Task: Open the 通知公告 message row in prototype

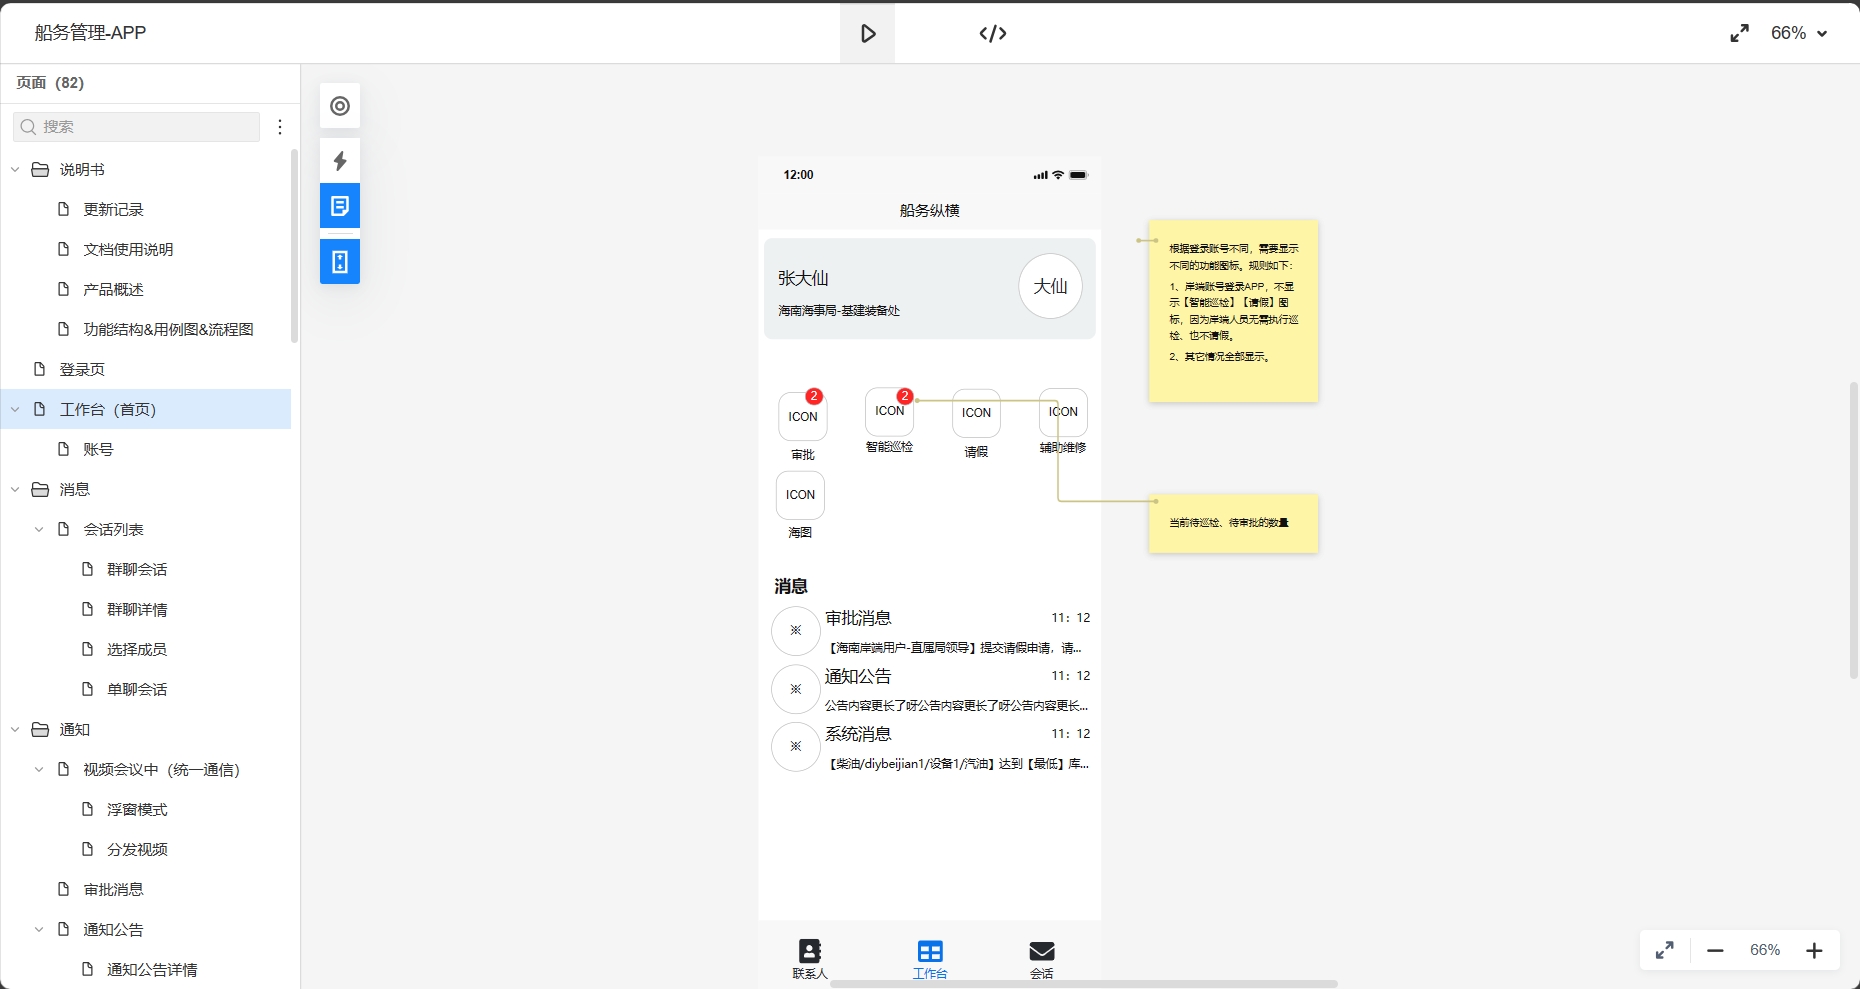Action: (930, 690)
